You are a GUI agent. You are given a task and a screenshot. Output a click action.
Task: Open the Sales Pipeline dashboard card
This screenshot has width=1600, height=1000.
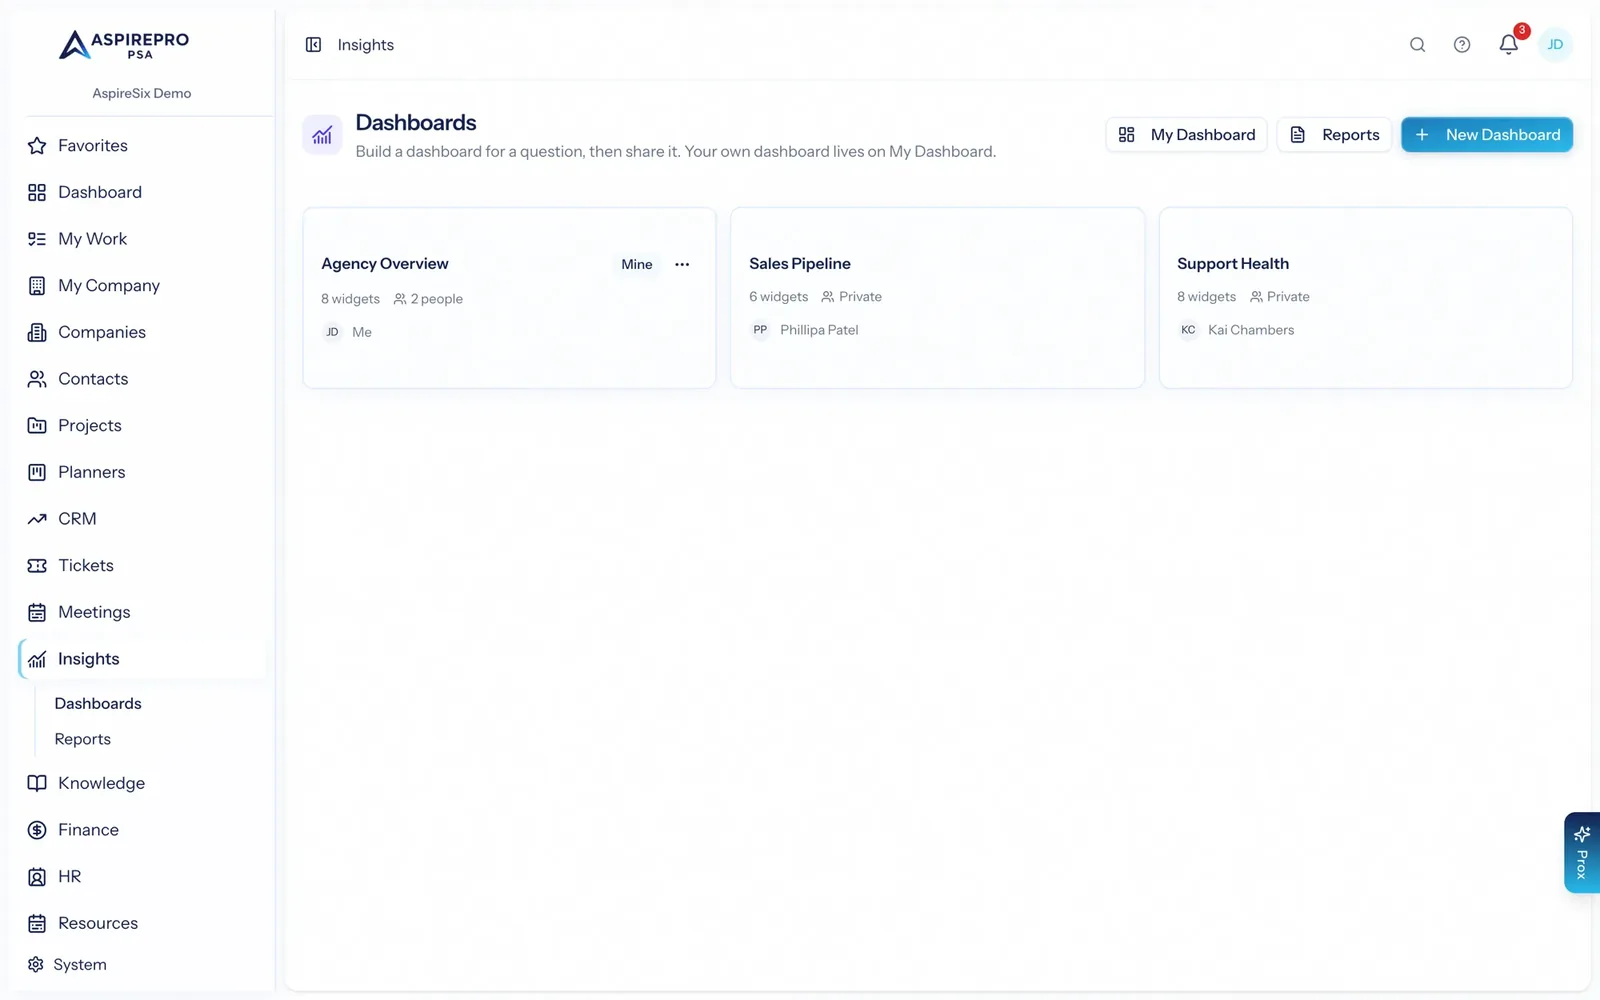click(x=938, y=298)
